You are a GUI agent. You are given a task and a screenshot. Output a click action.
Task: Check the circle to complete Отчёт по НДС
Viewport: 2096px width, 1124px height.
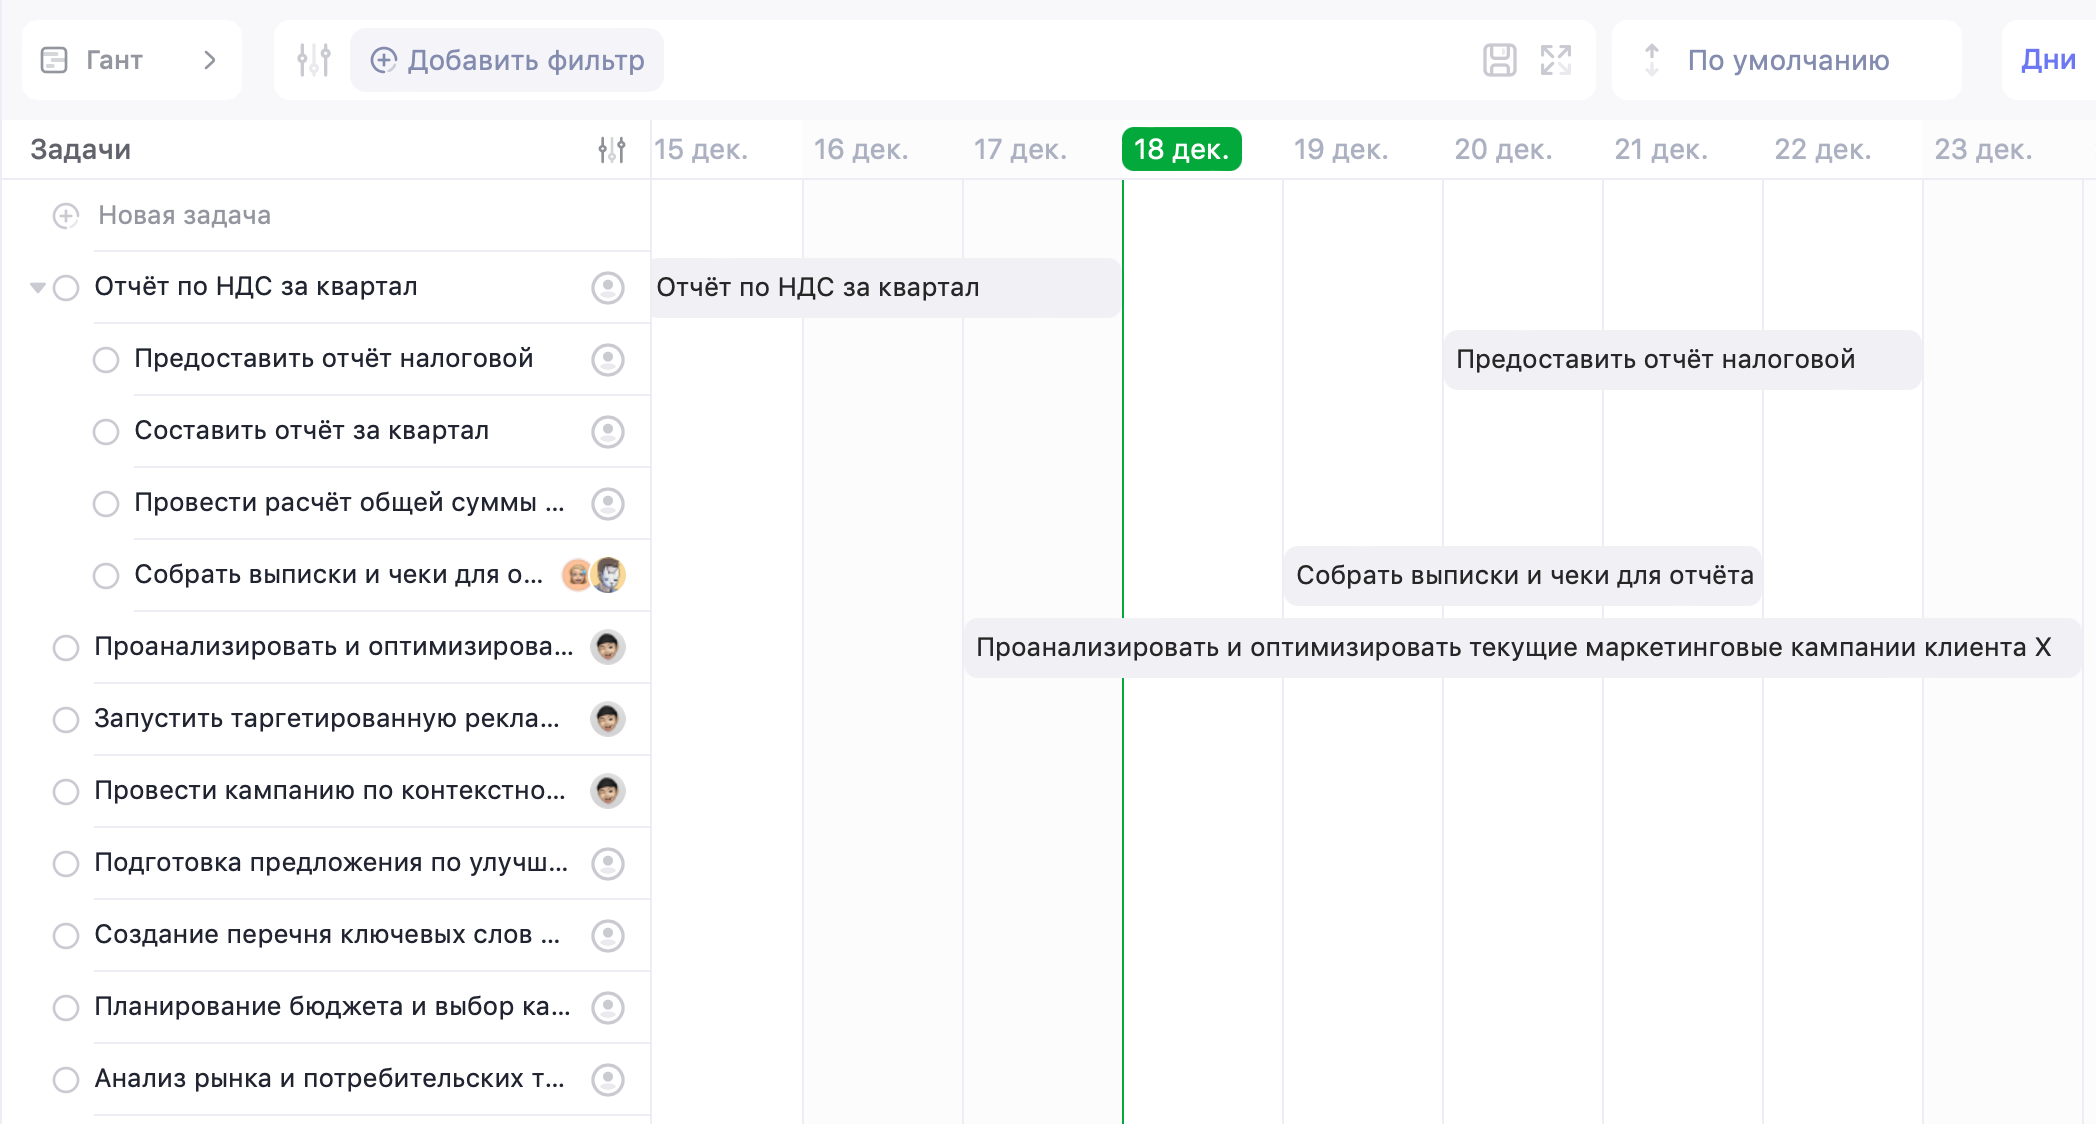(66, 287)
